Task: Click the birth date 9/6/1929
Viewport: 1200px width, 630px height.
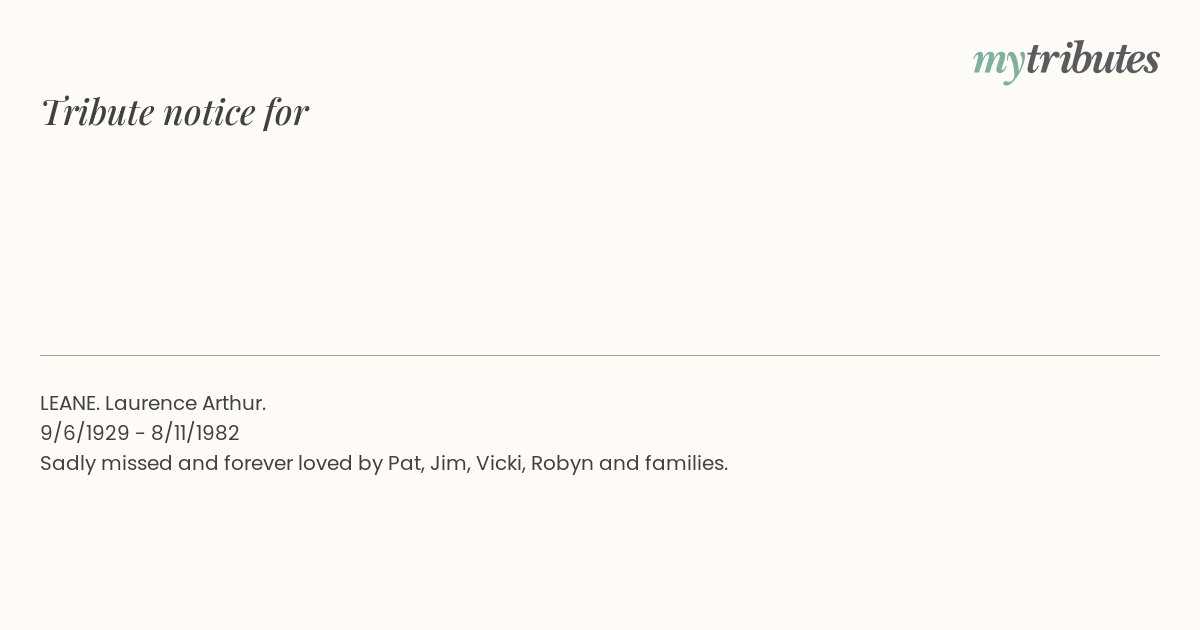Action: tap(85, 433)
